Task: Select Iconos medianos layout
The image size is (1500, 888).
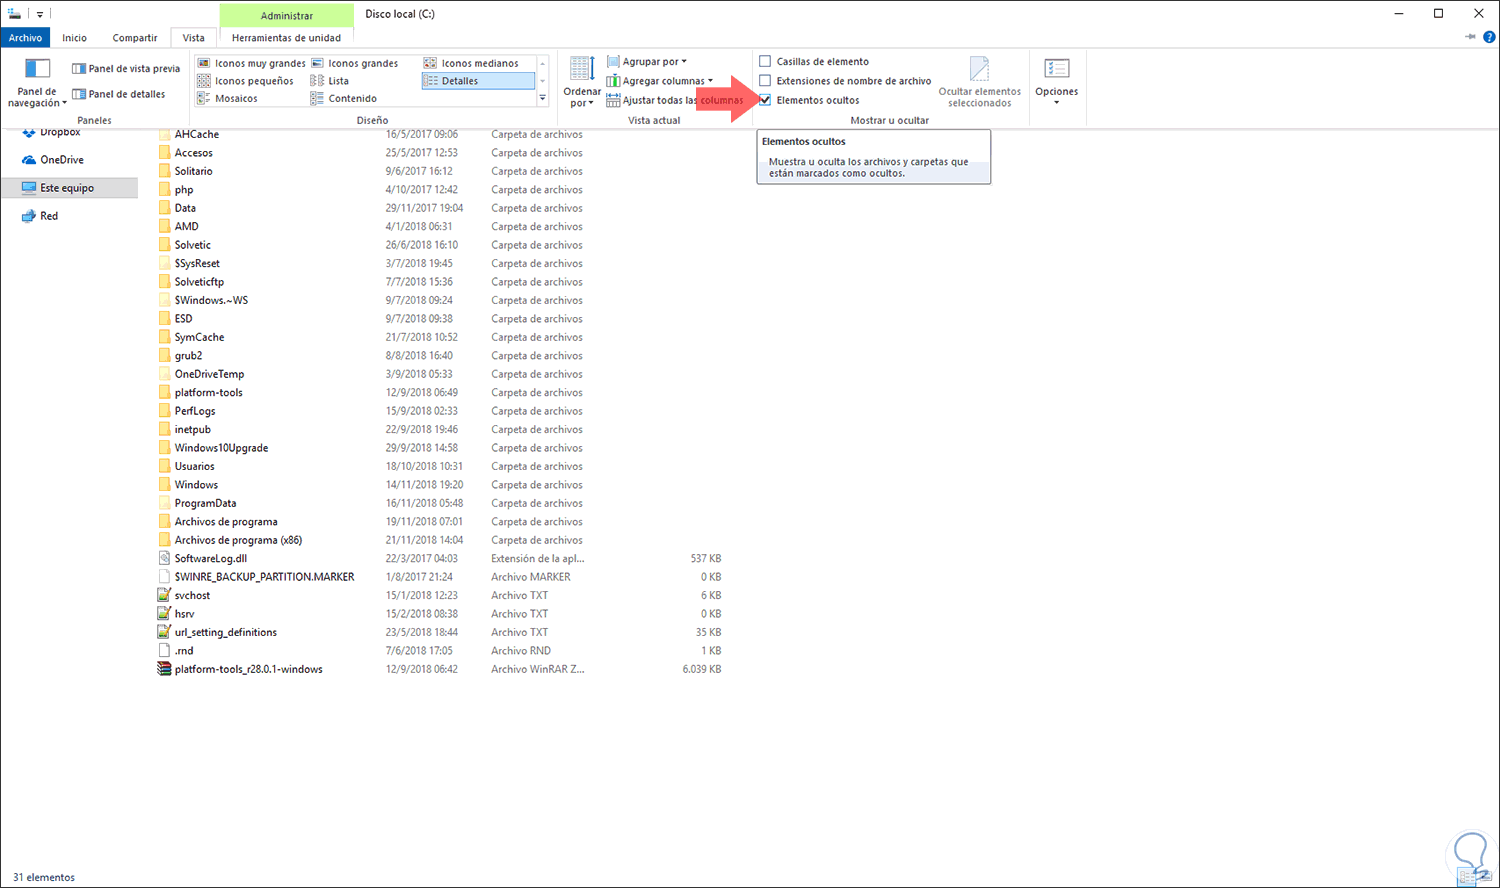Action: tap(471, 63)
